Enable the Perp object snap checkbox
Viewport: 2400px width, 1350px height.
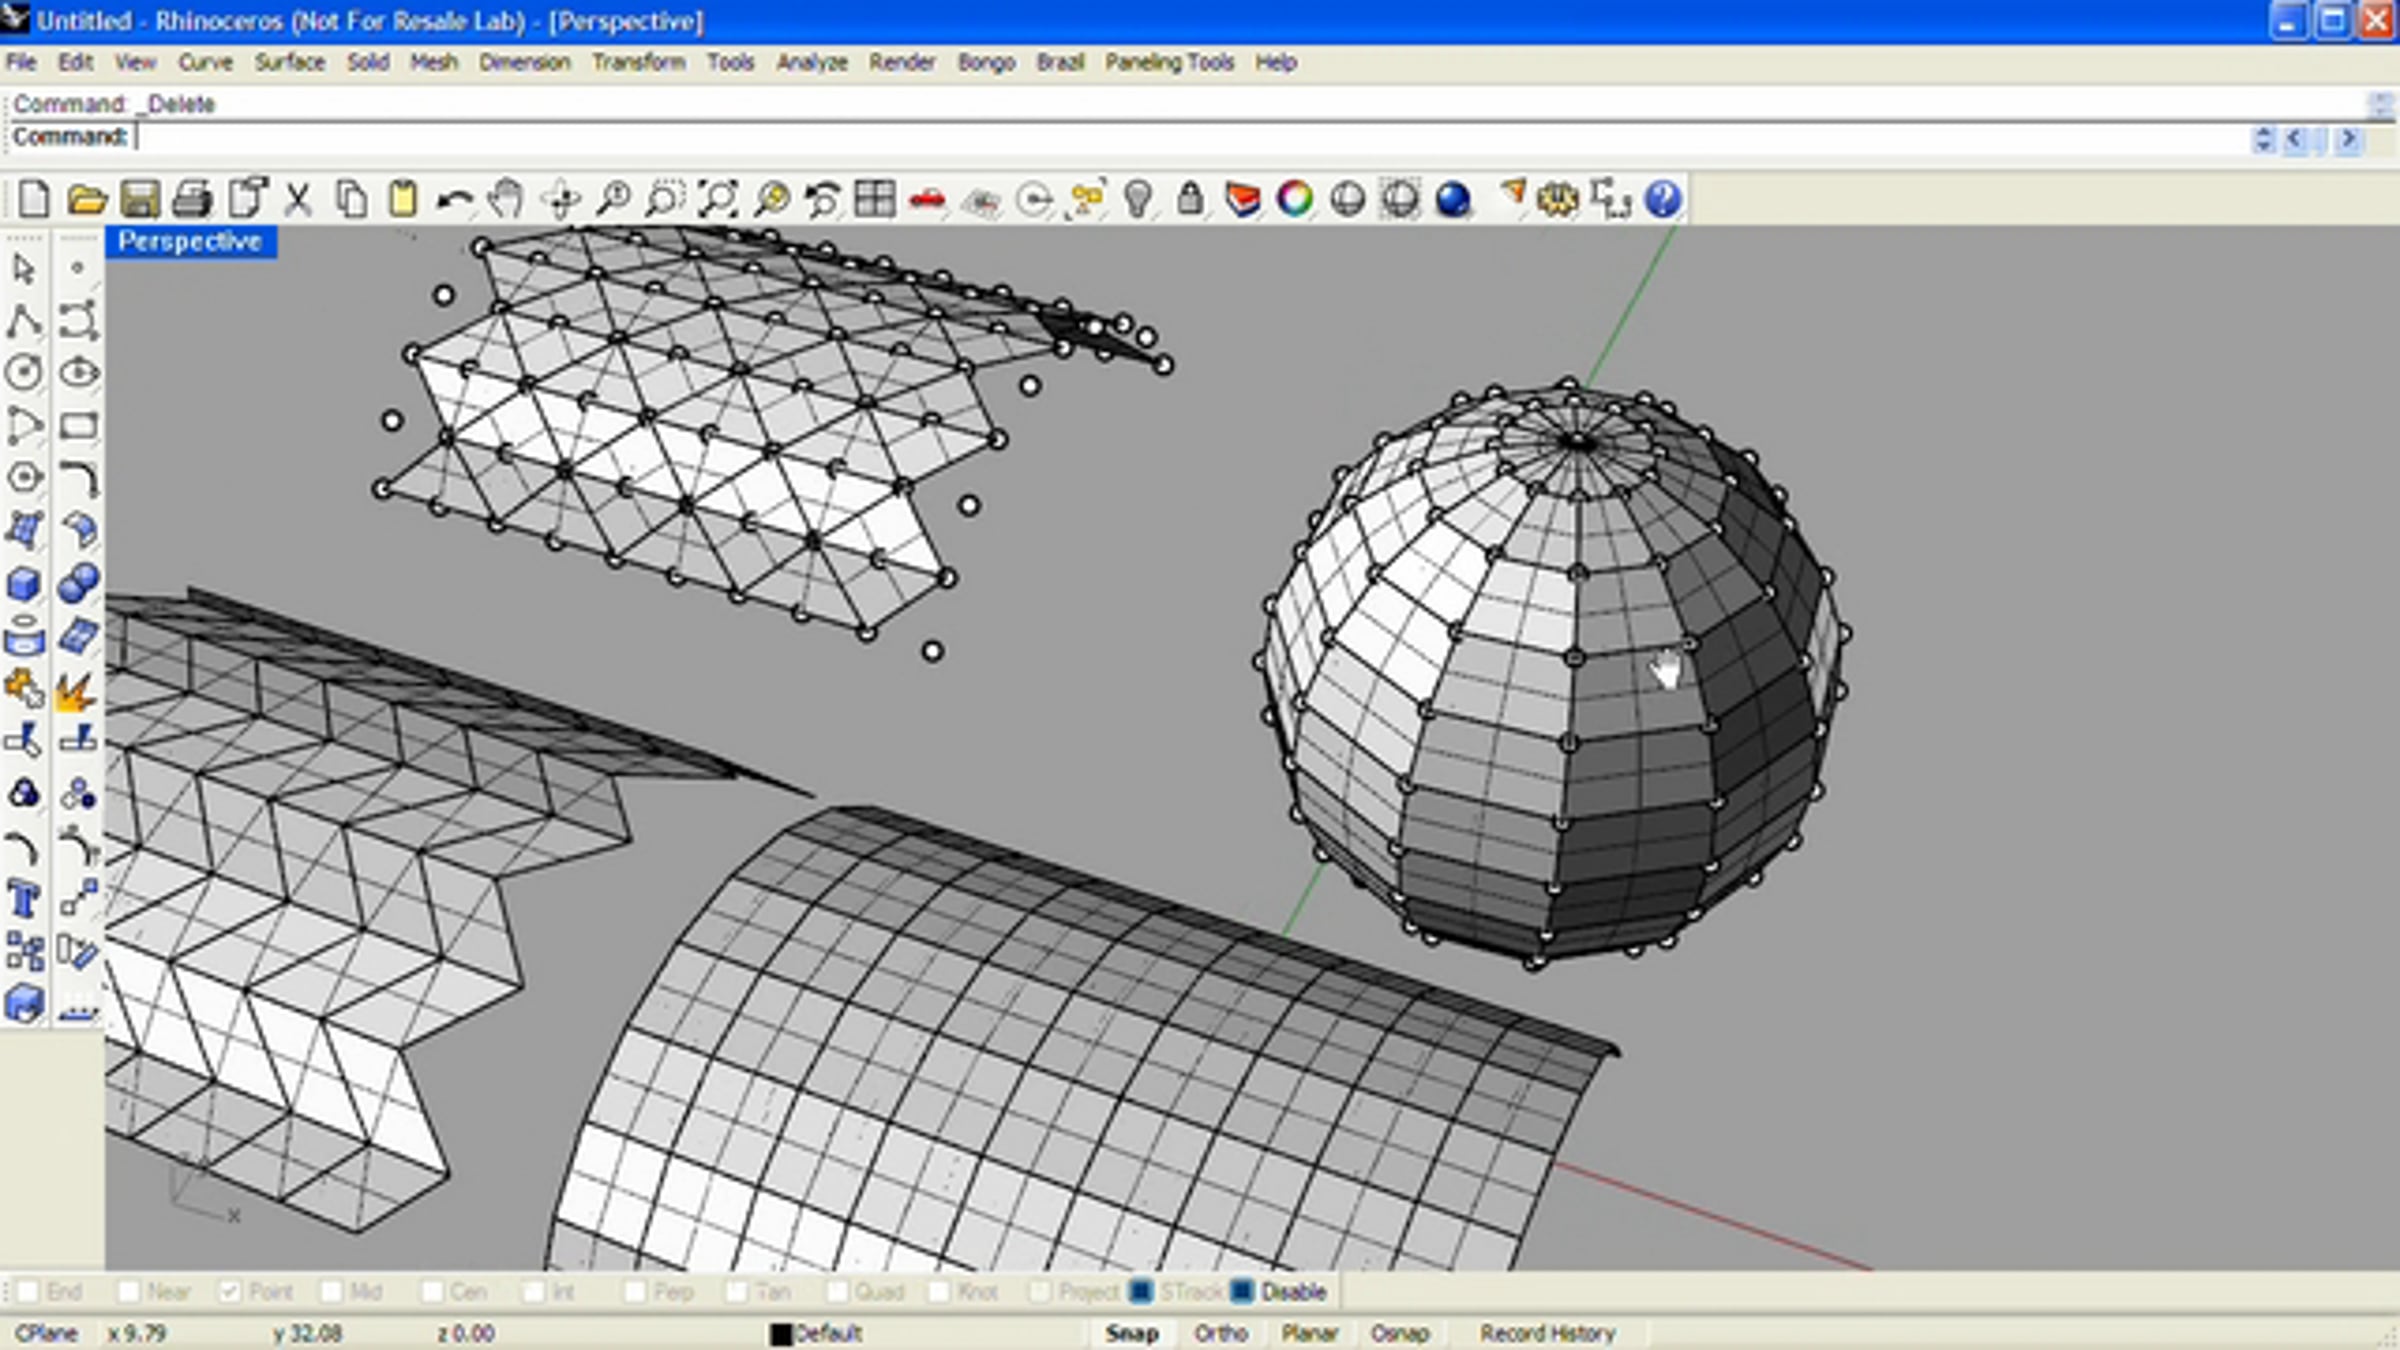(635, 1292)
